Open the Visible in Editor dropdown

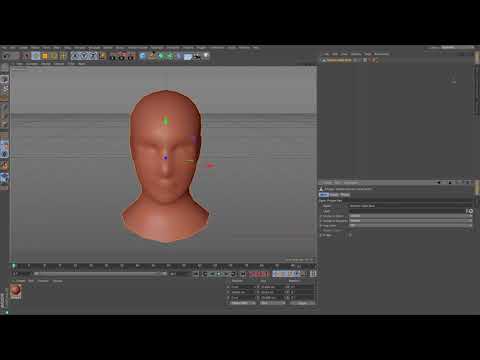(x=410, y=216)
